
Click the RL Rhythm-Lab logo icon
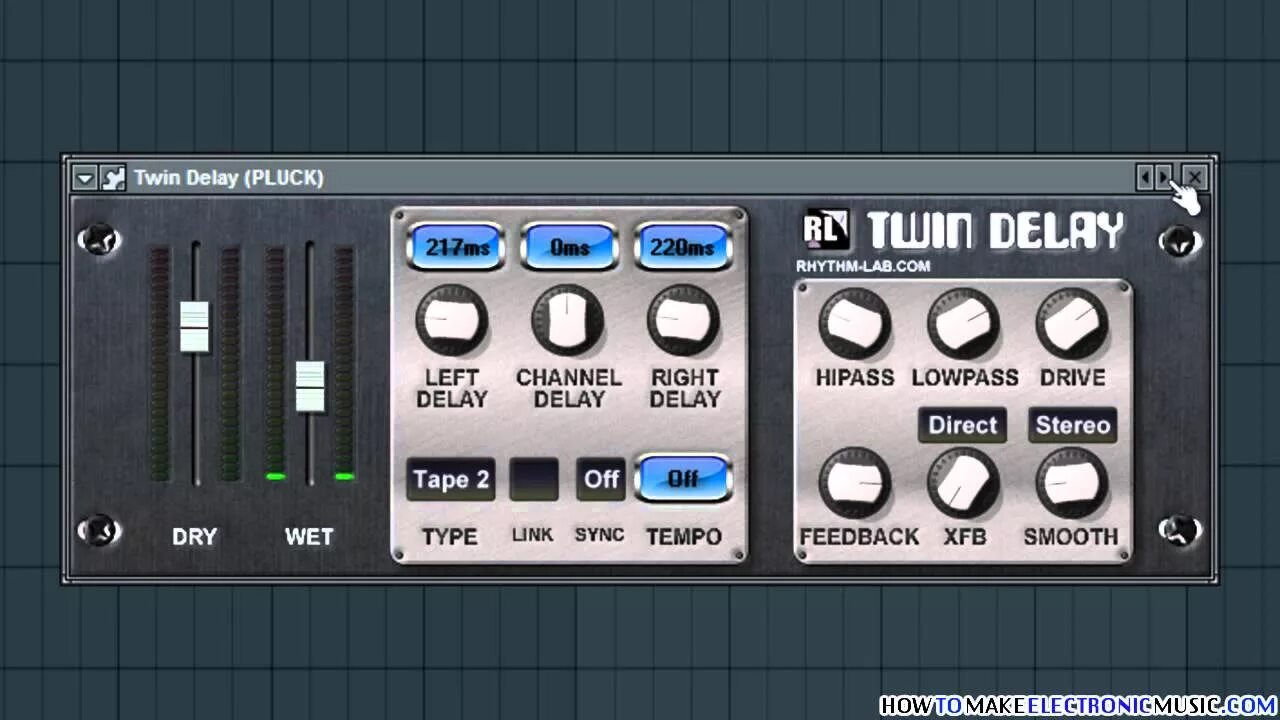click(x=826, y=230)
